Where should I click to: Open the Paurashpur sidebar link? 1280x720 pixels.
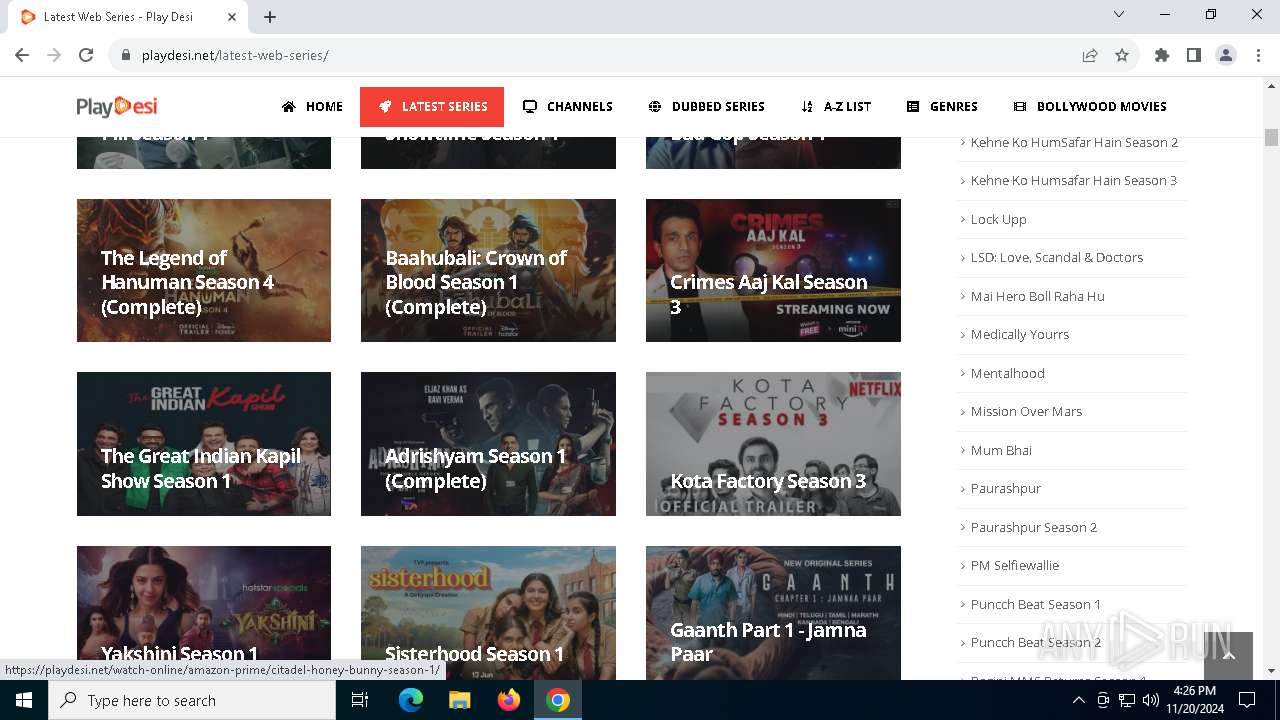[1005, 488]
